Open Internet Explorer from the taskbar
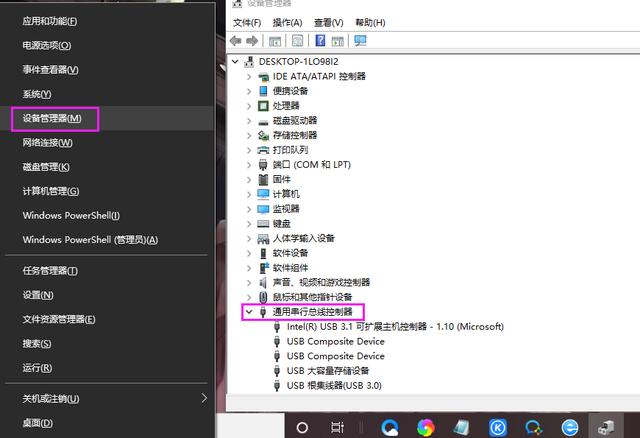 pyautogui.click(x=570, y=427)
